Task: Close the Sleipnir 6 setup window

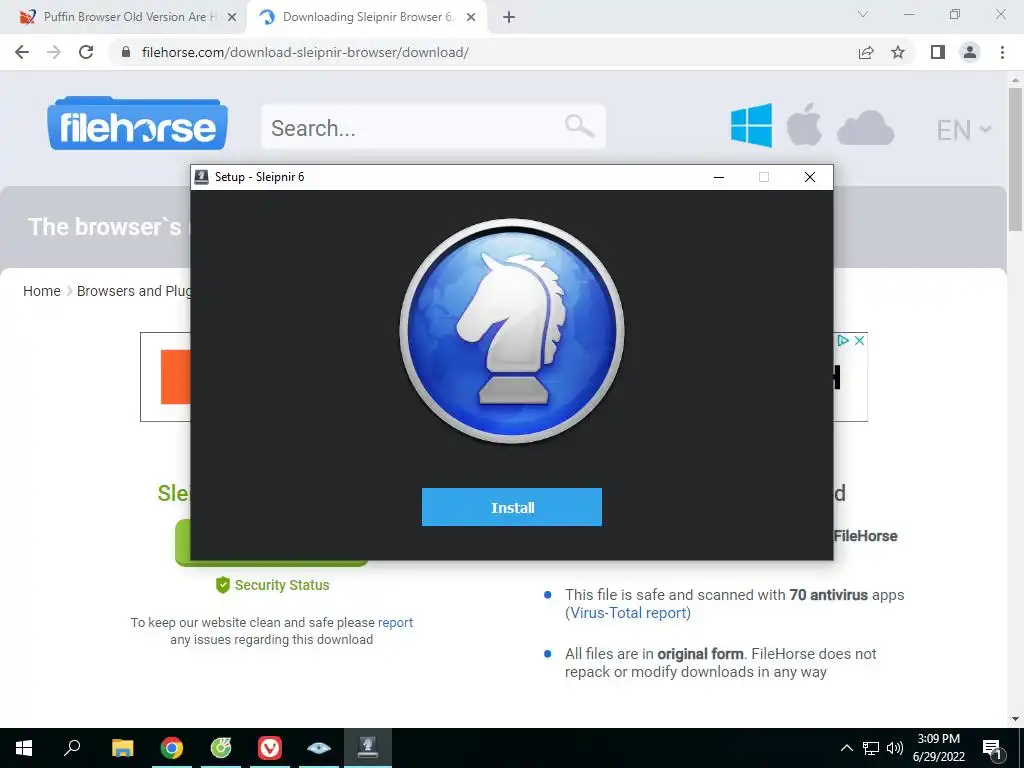Action: pos(810,177)
